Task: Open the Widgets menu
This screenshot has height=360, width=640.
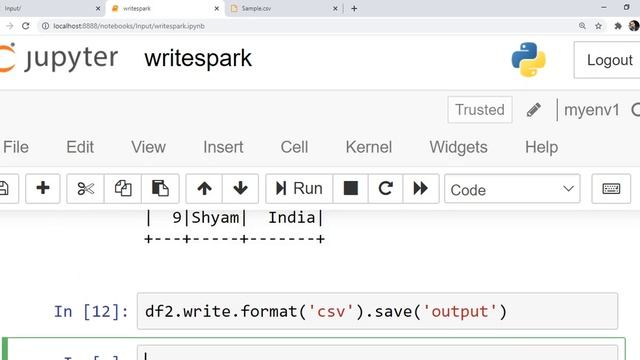Action: click(458, 147)
